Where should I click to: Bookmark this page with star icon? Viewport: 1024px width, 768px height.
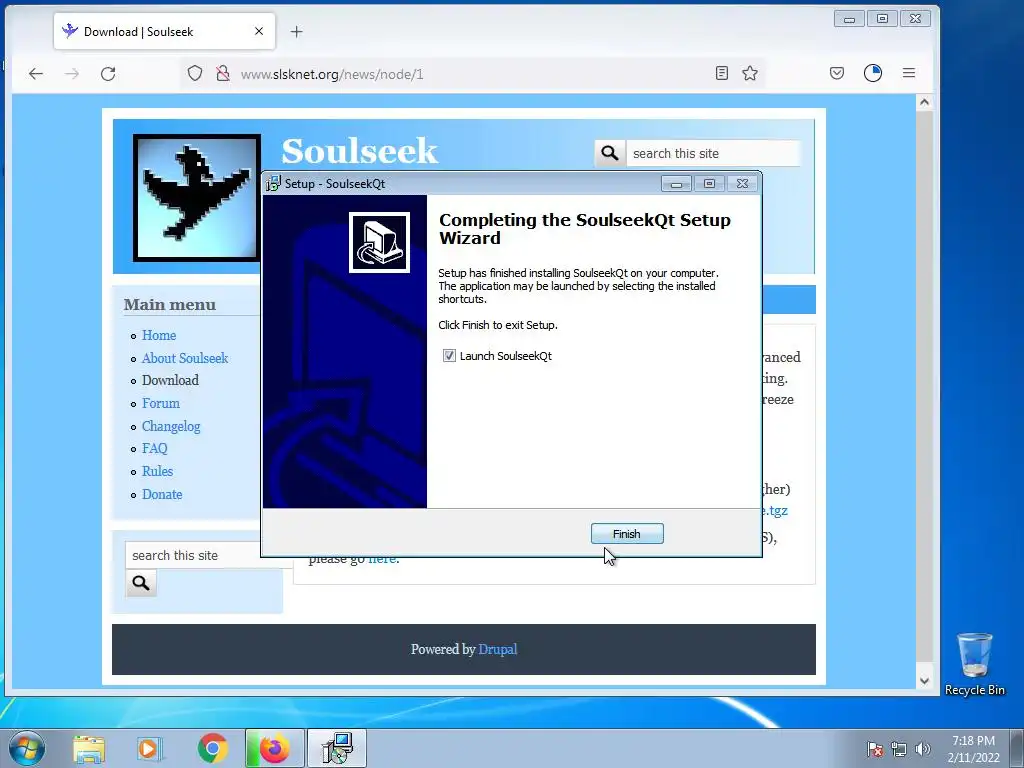point(750,73)
